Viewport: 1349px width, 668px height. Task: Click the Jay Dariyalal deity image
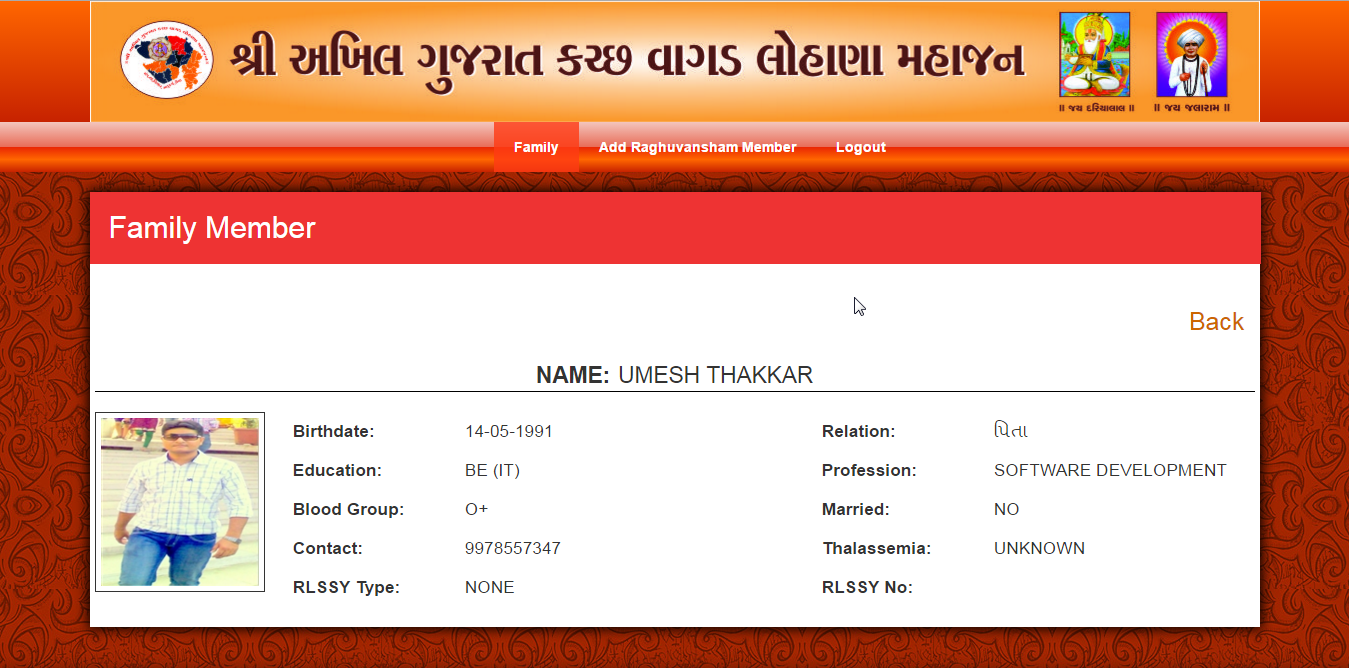coord(1095,54)
